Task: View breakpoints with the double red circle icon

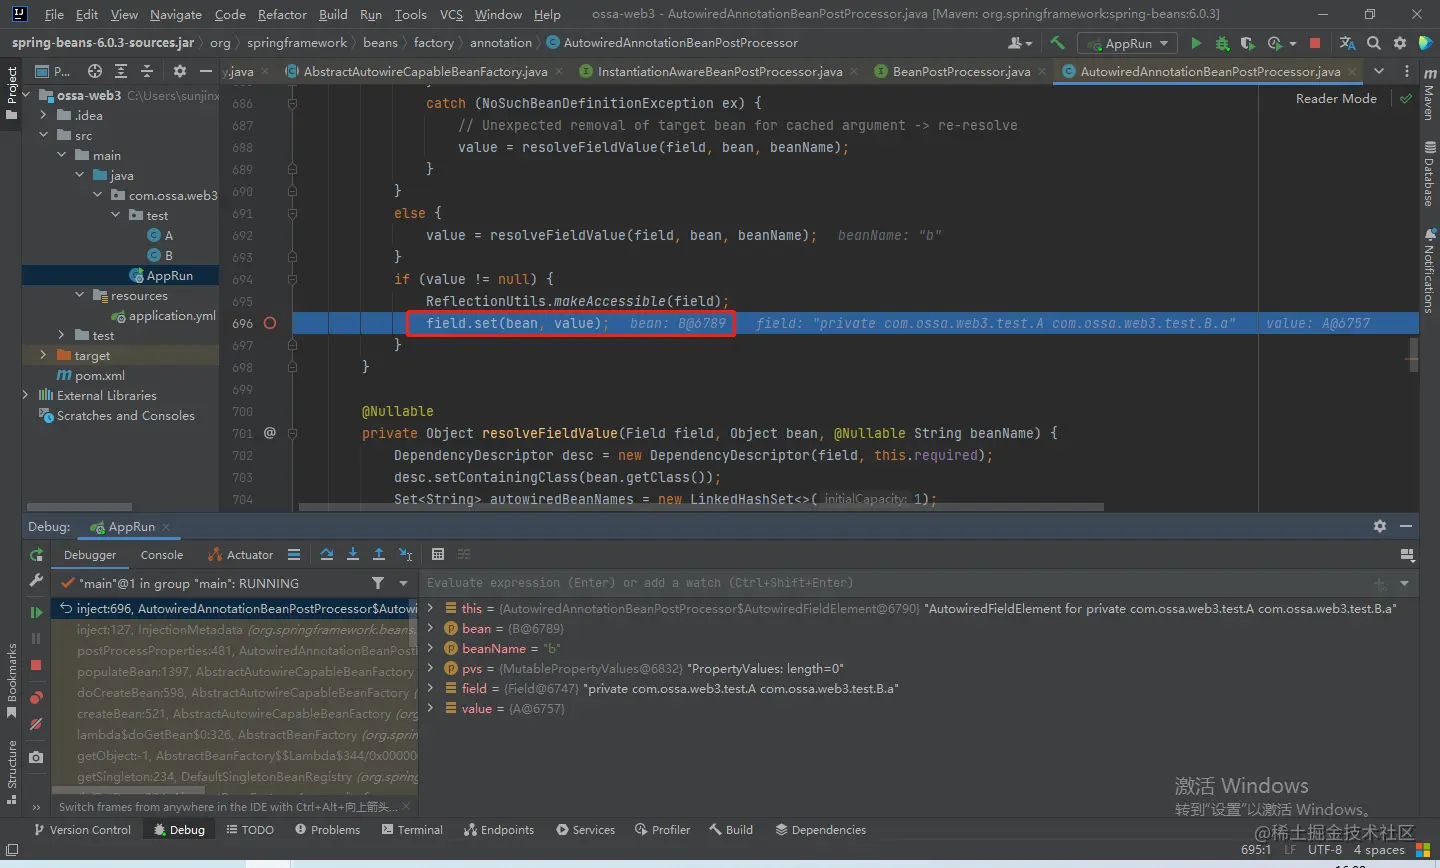Action: [36, 697]
